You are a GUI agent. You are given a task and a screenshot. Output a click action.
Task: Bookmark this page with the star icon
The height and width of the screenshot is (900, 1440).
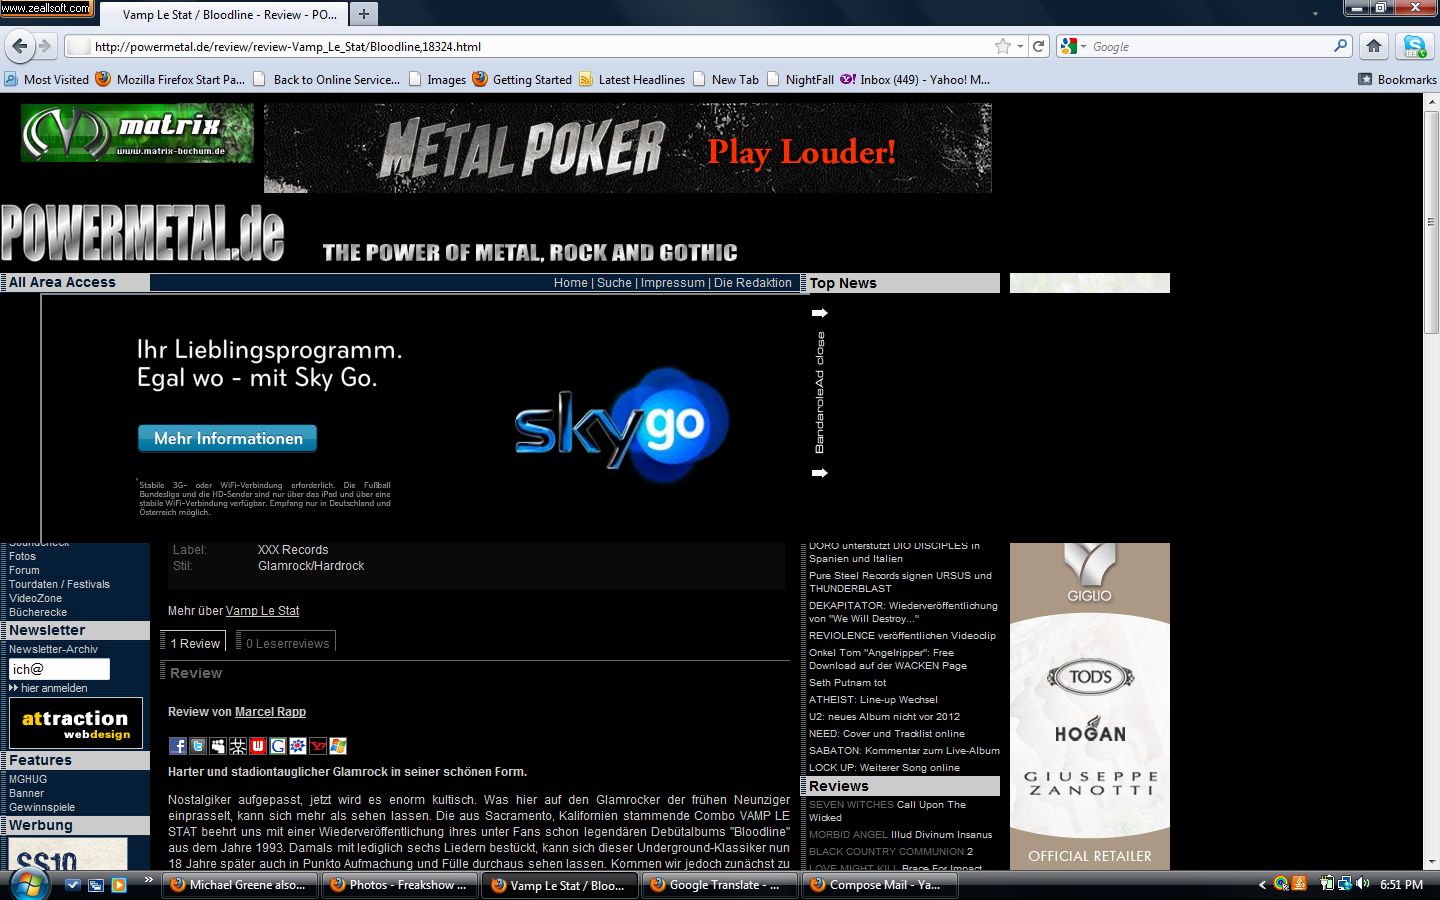(1003, 46)
